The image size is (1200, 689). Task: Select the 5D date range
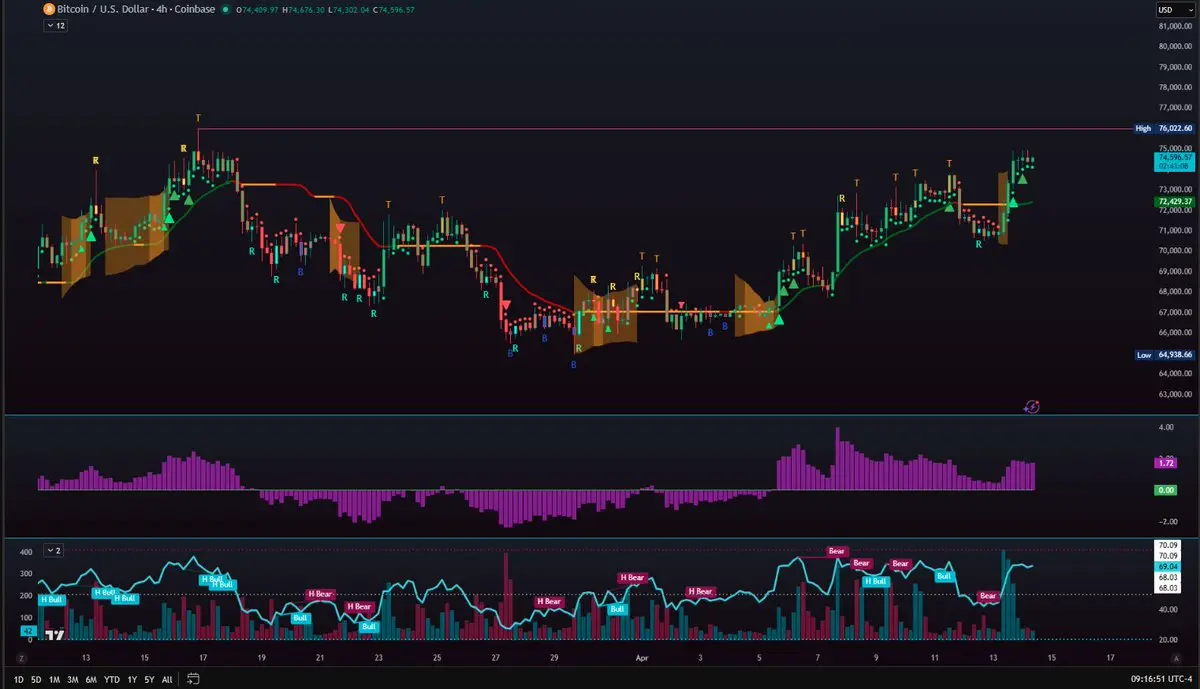pyautogui.click(x=37, y=679)
